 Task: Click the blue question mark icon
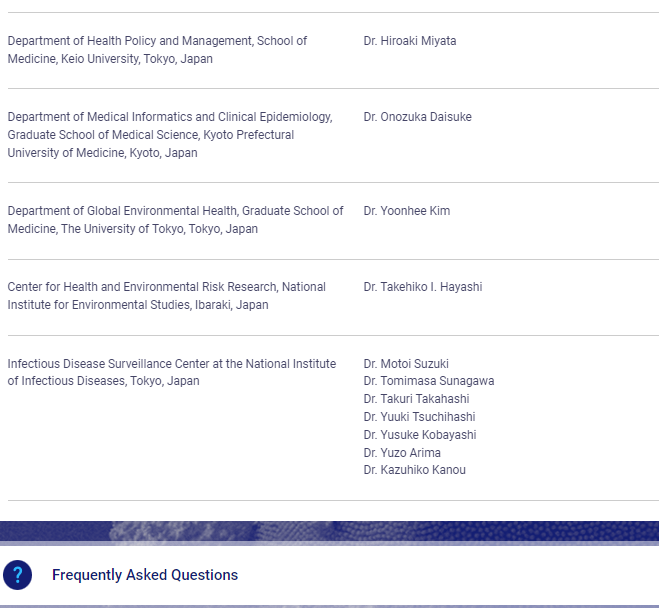(18, 575)
